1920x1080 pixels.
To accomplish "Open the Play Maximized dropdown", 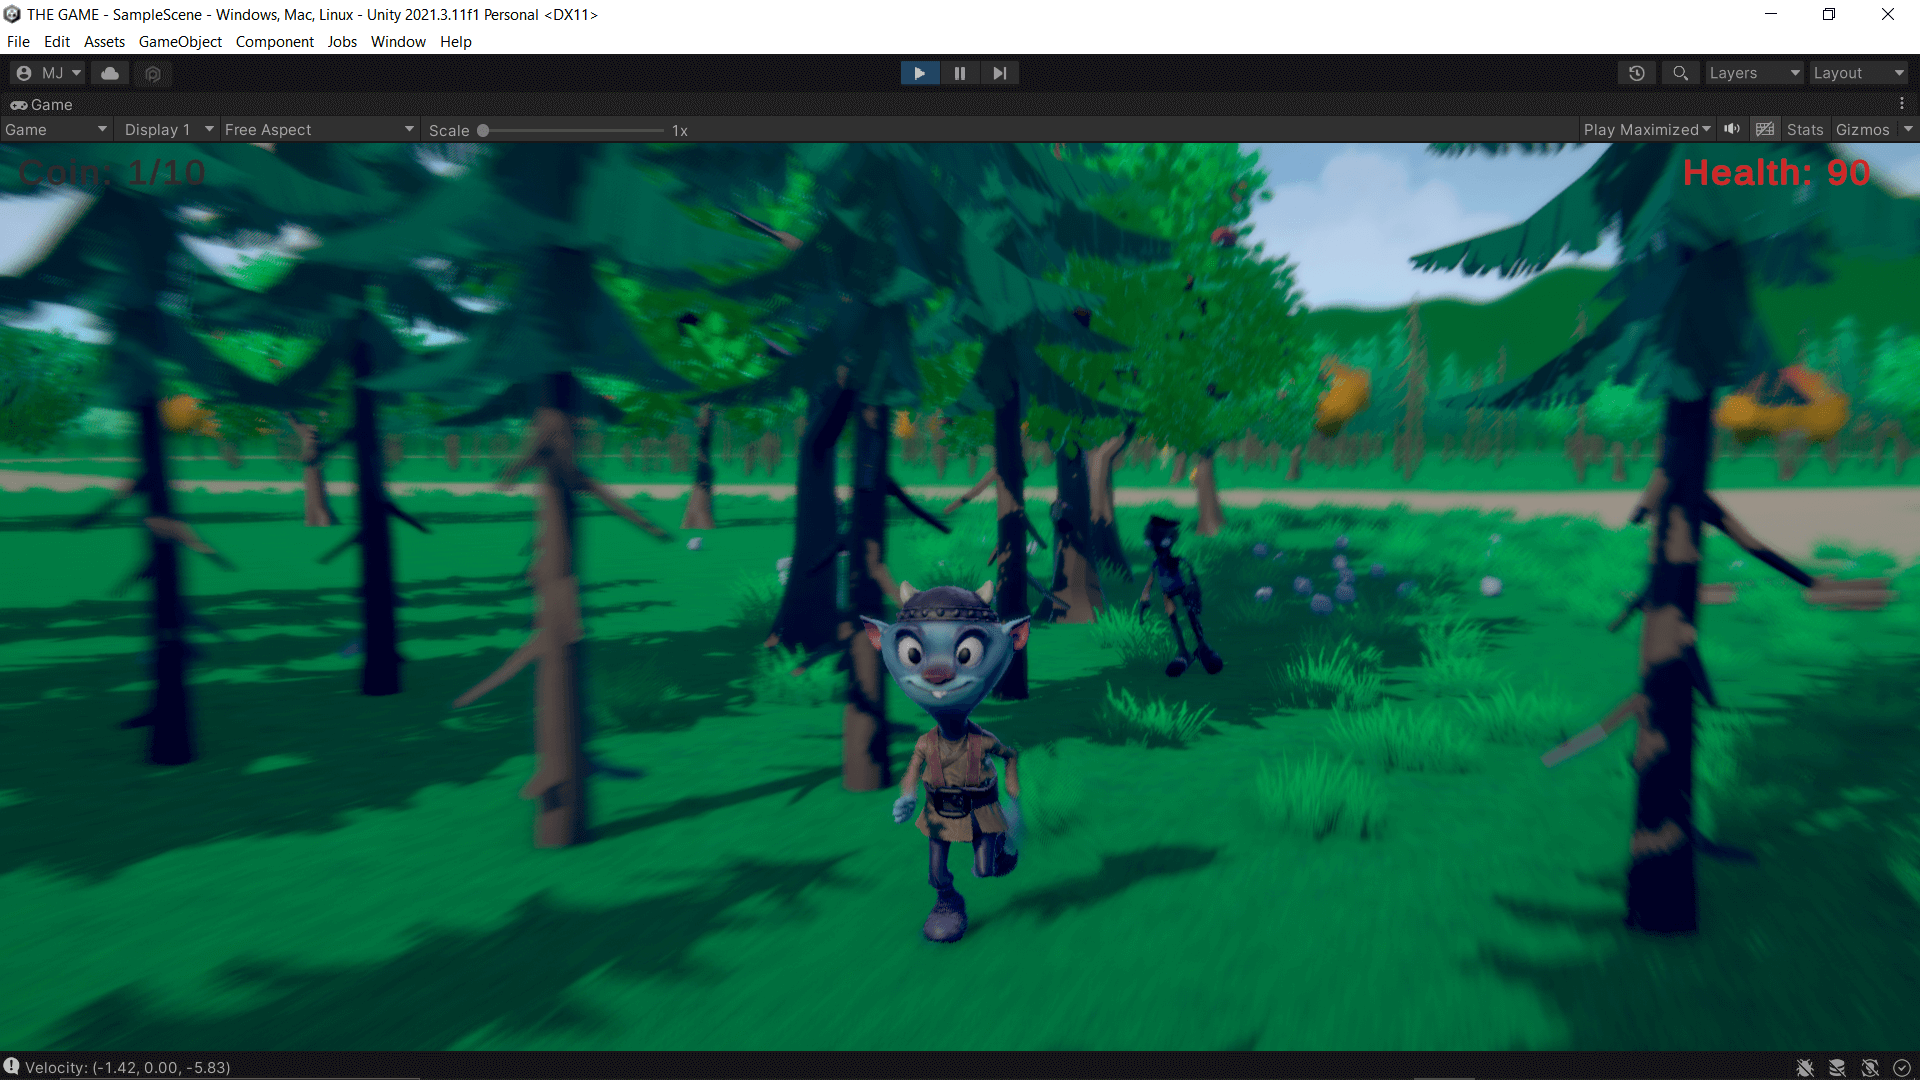I will pos(1646,130).
